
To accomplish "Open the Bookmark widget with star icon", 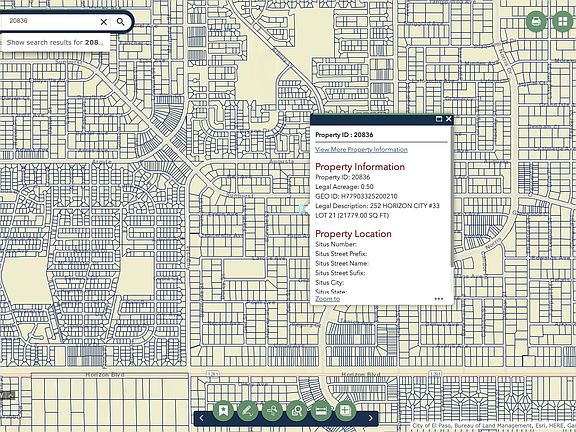I will [223, 410].
